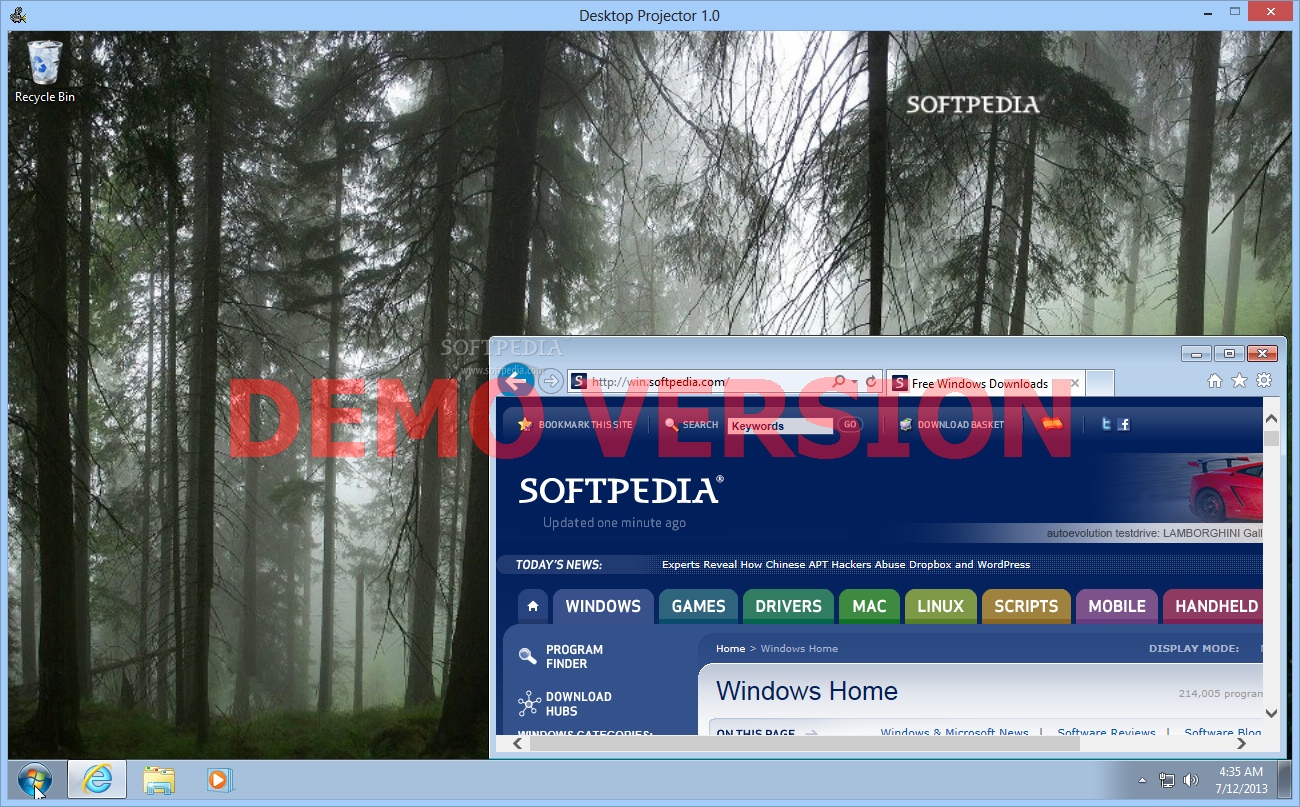Minimize the Internet Explorer window

coord(1196,353)
